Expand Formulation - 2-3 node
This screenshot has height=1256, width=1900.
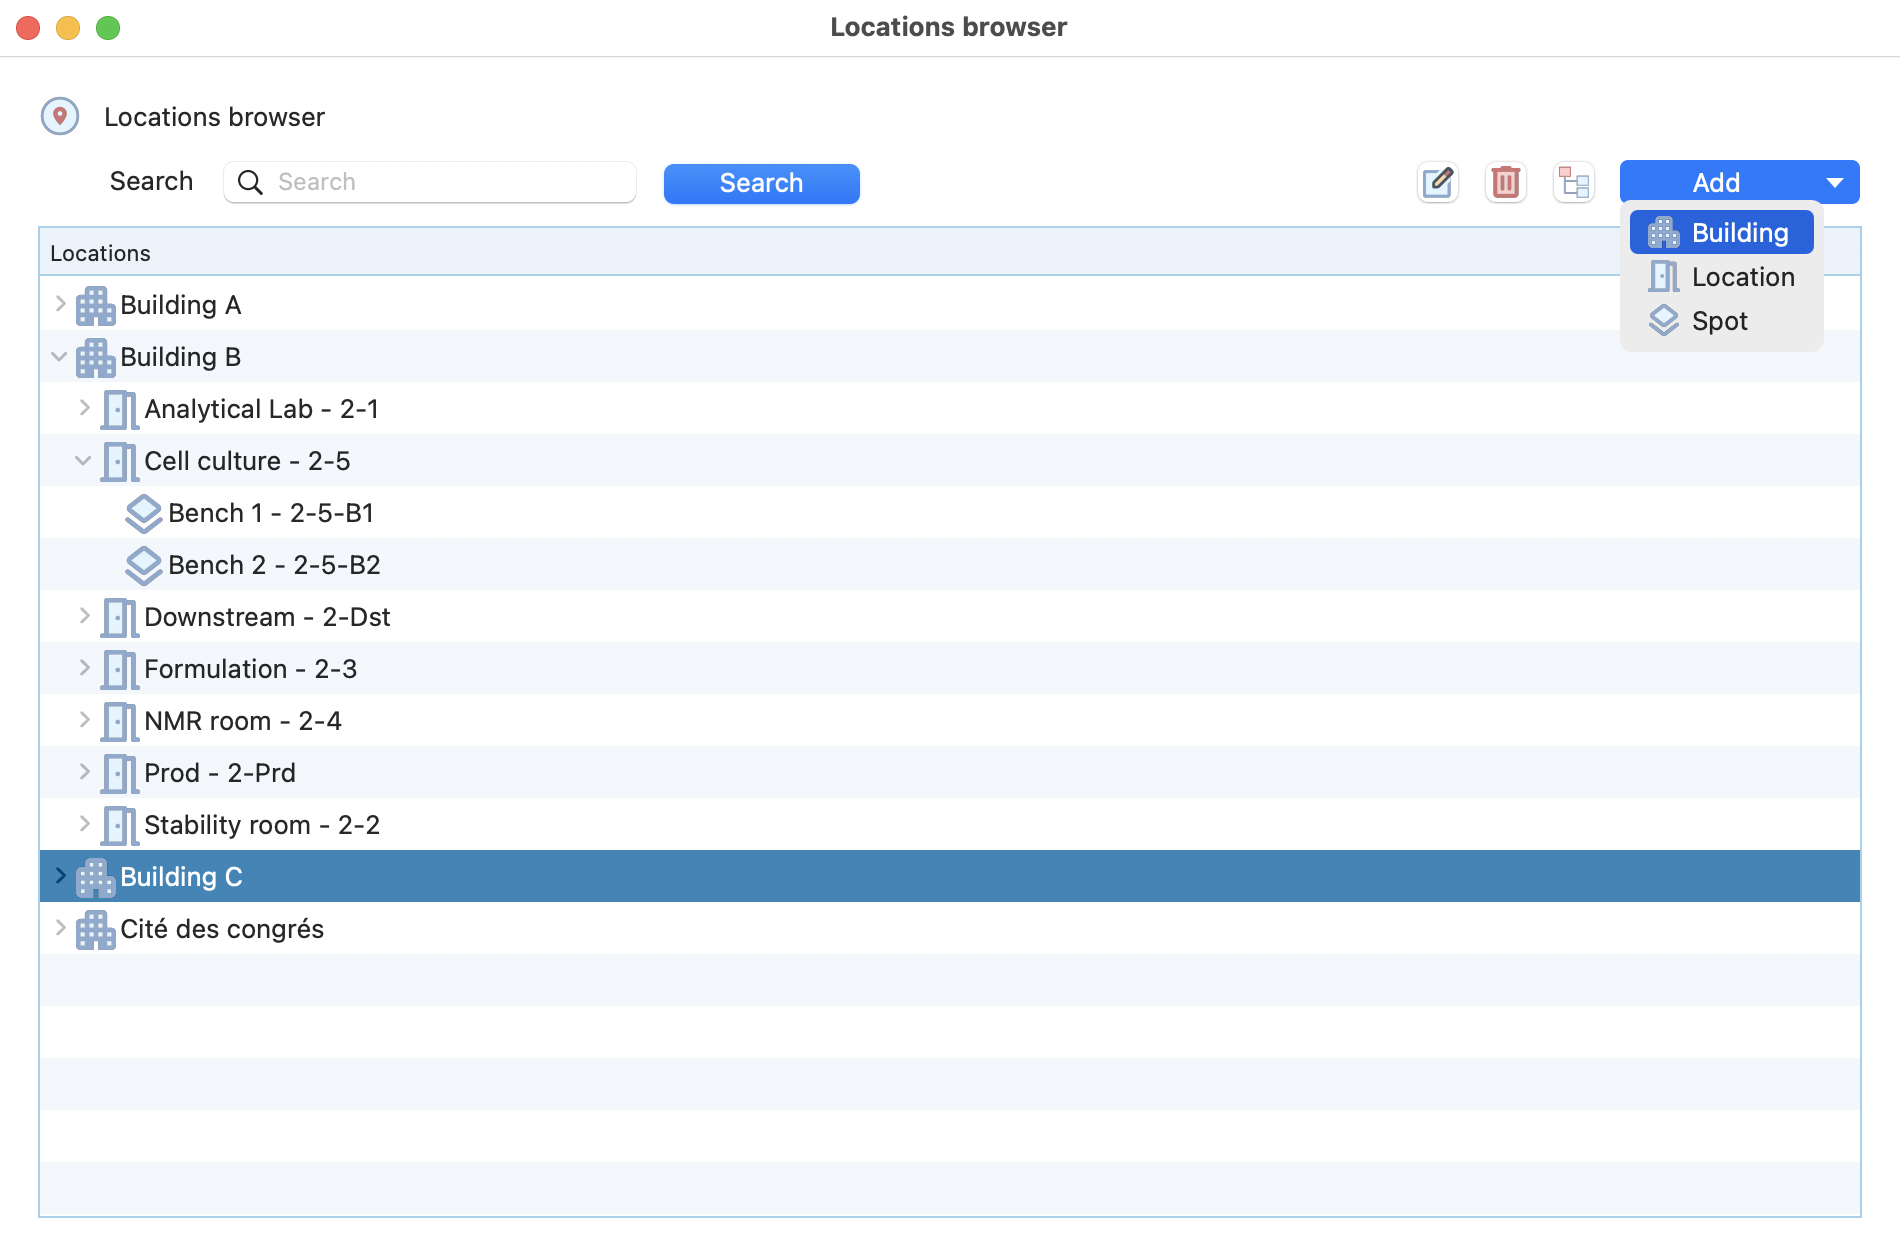(x=84, y=668)
